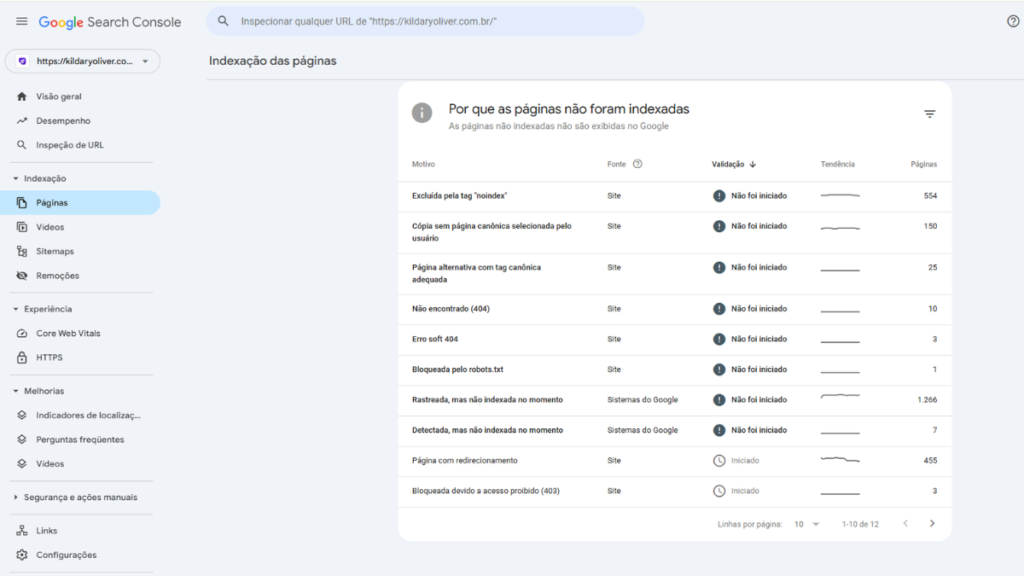
Task: Open Erro soft 404 row
Action: (x=675, y=339)
